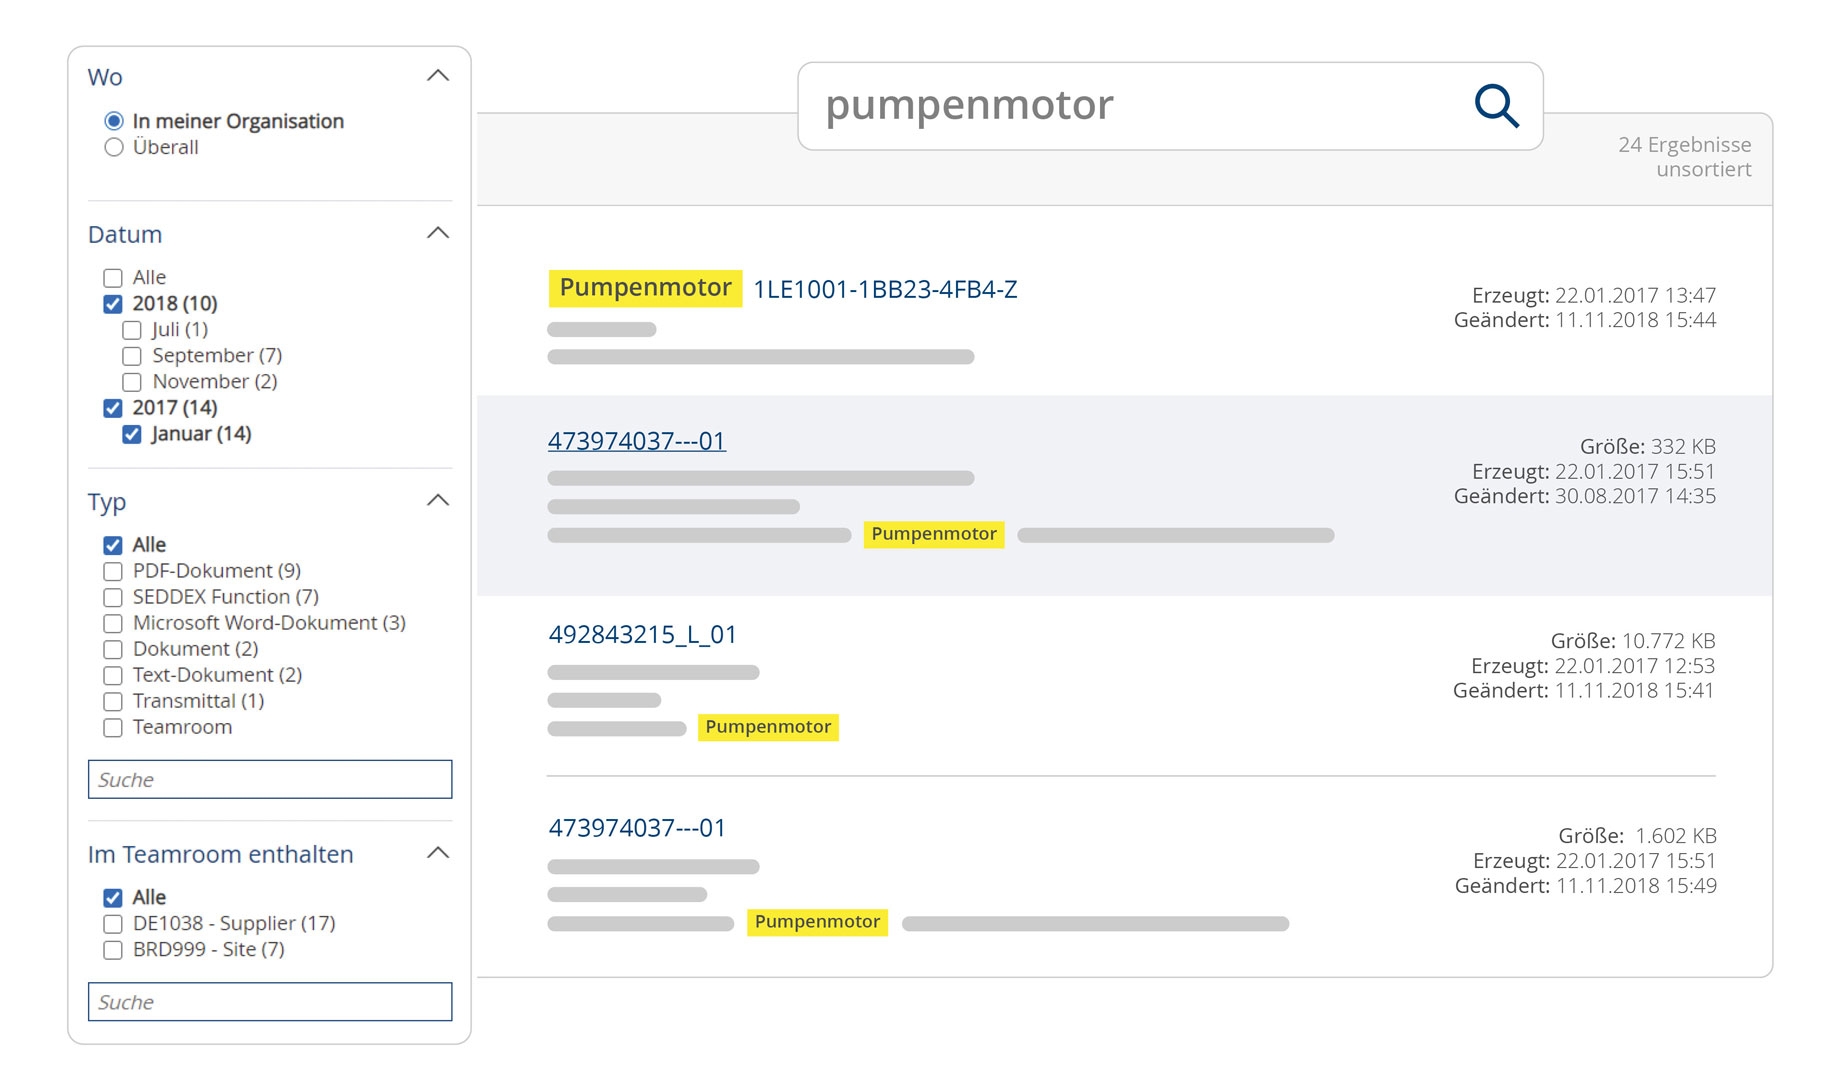Collapse the Datum filter section
Screen dimensions: 1840x1090
click(438, 233)
